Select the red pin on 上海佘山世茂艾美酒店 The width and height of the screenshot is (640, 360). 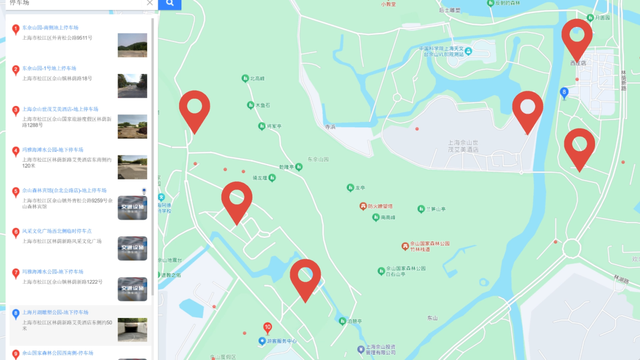click(x=527, y=112)
